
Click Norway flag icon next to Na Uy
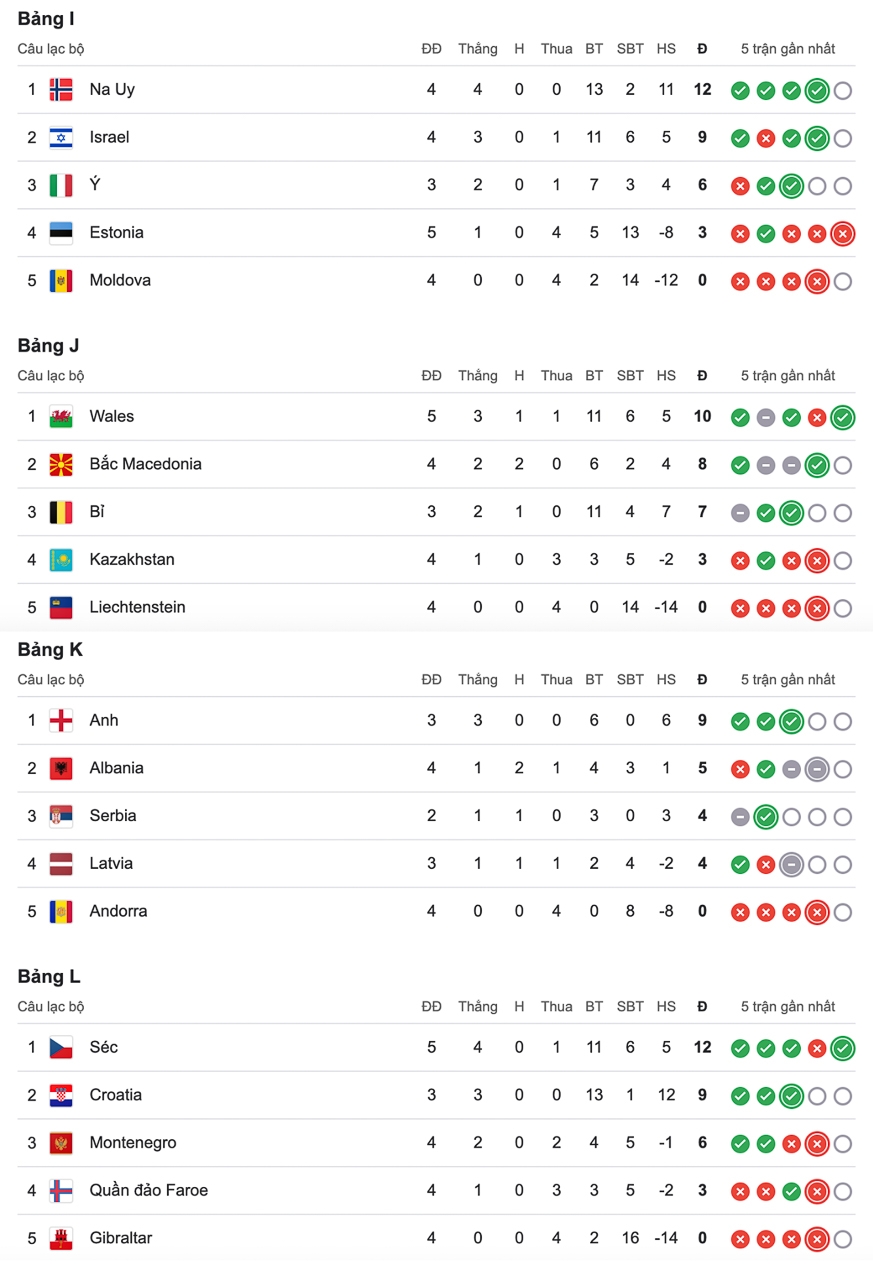point(61,89)
